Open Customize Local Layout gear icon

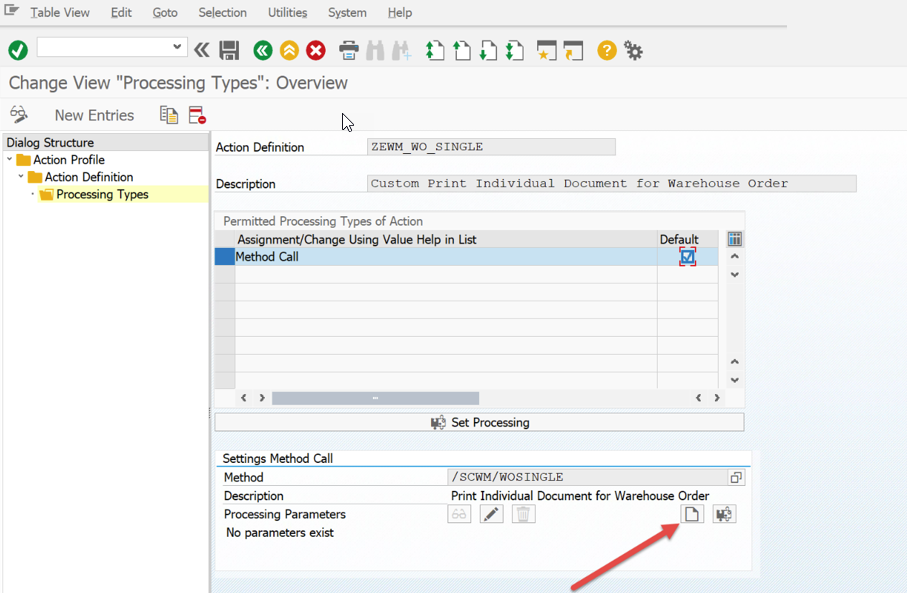coord(633,51)
